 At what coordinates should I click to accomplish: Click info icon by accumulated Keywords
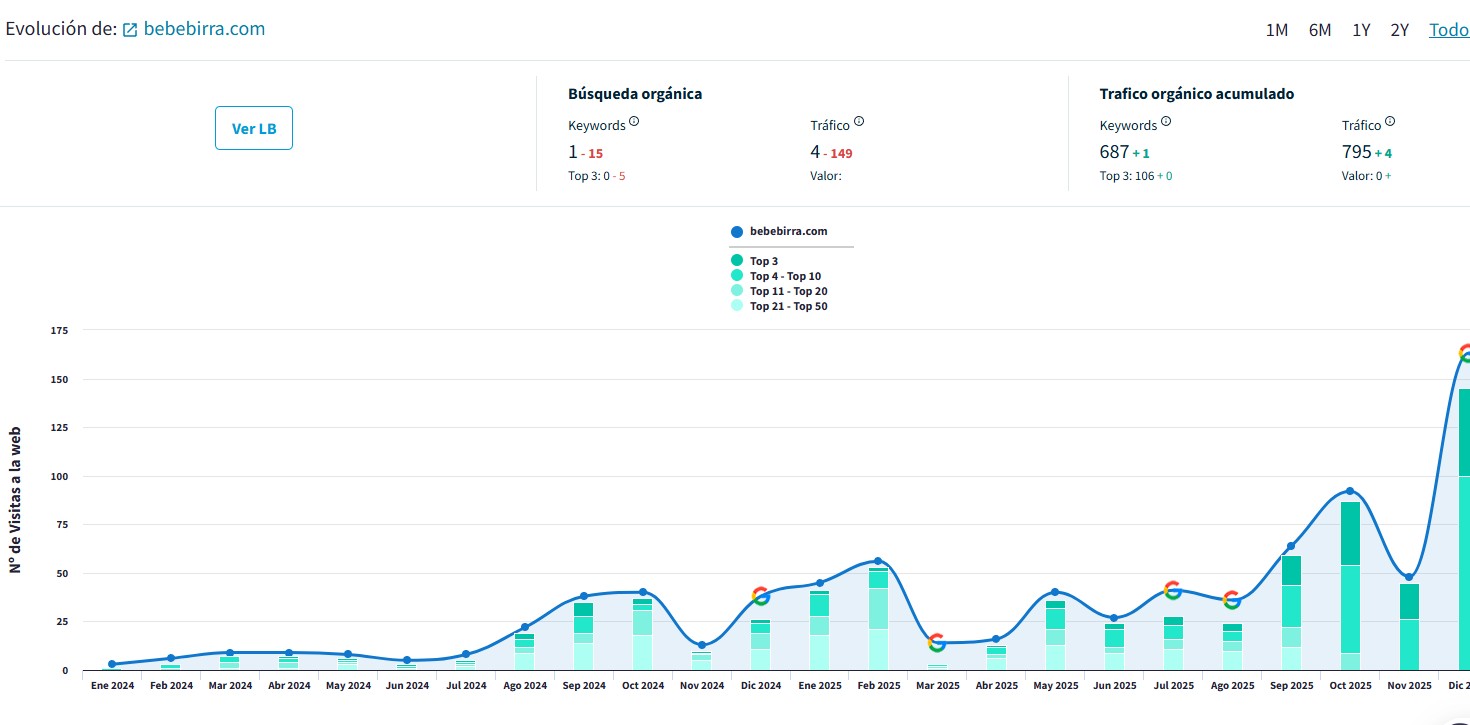coord(1166,122)
